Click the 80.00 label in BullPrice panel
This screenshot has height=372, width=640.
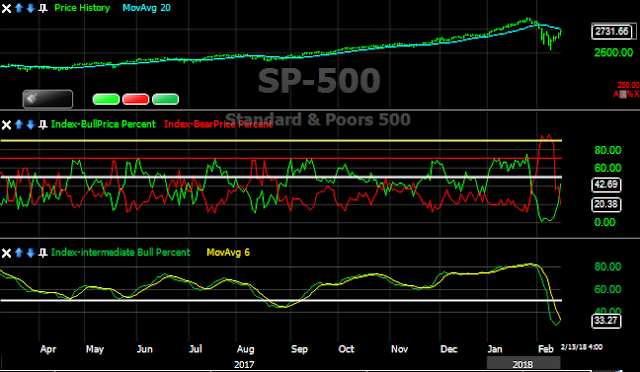(x=608, y=150)
